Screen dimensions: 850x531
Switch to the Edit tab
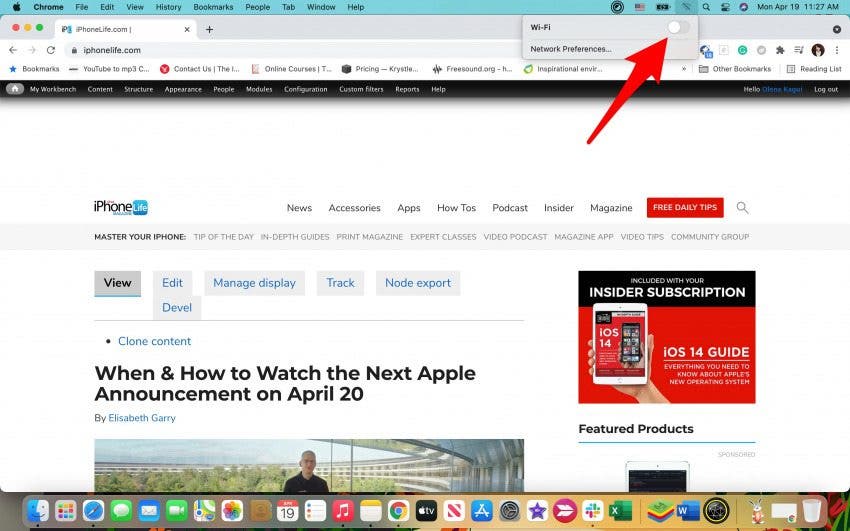pyautogui.click(x=172, y=283)
